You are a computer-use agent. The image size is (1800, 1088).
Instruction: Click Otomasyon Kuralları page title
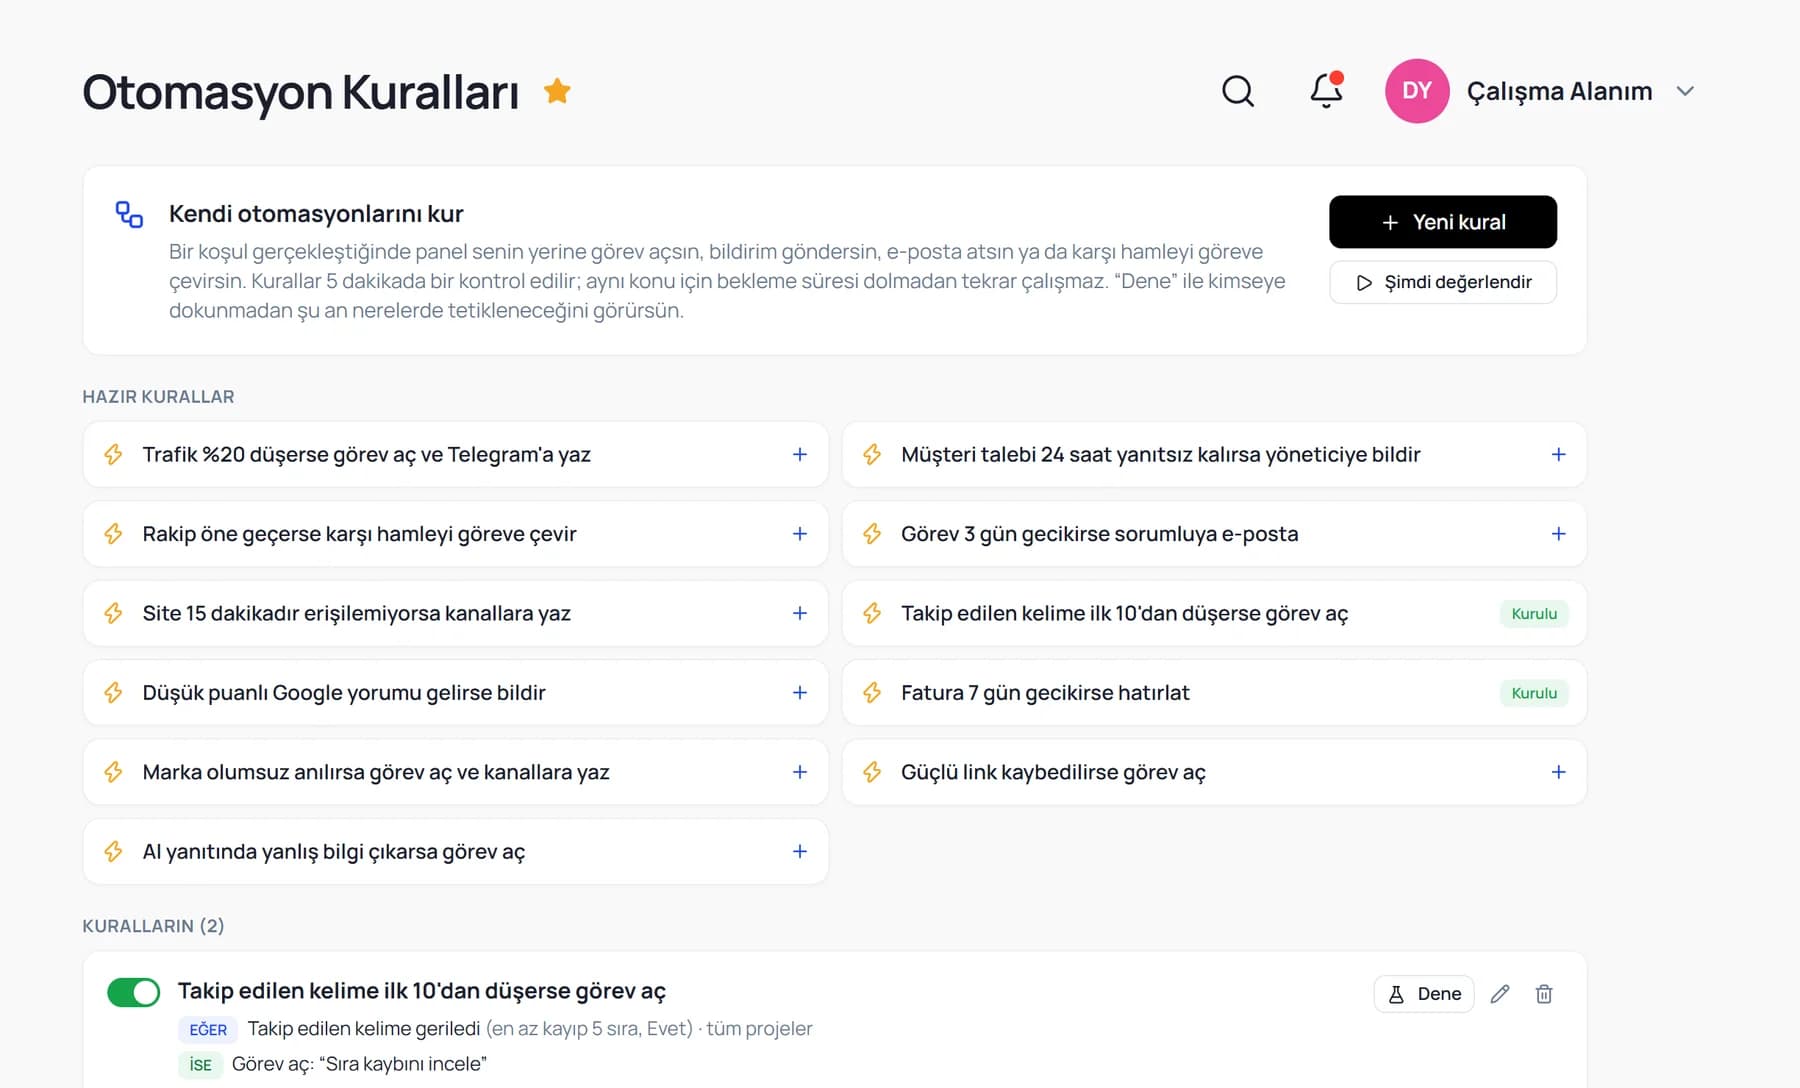(300, 92)
